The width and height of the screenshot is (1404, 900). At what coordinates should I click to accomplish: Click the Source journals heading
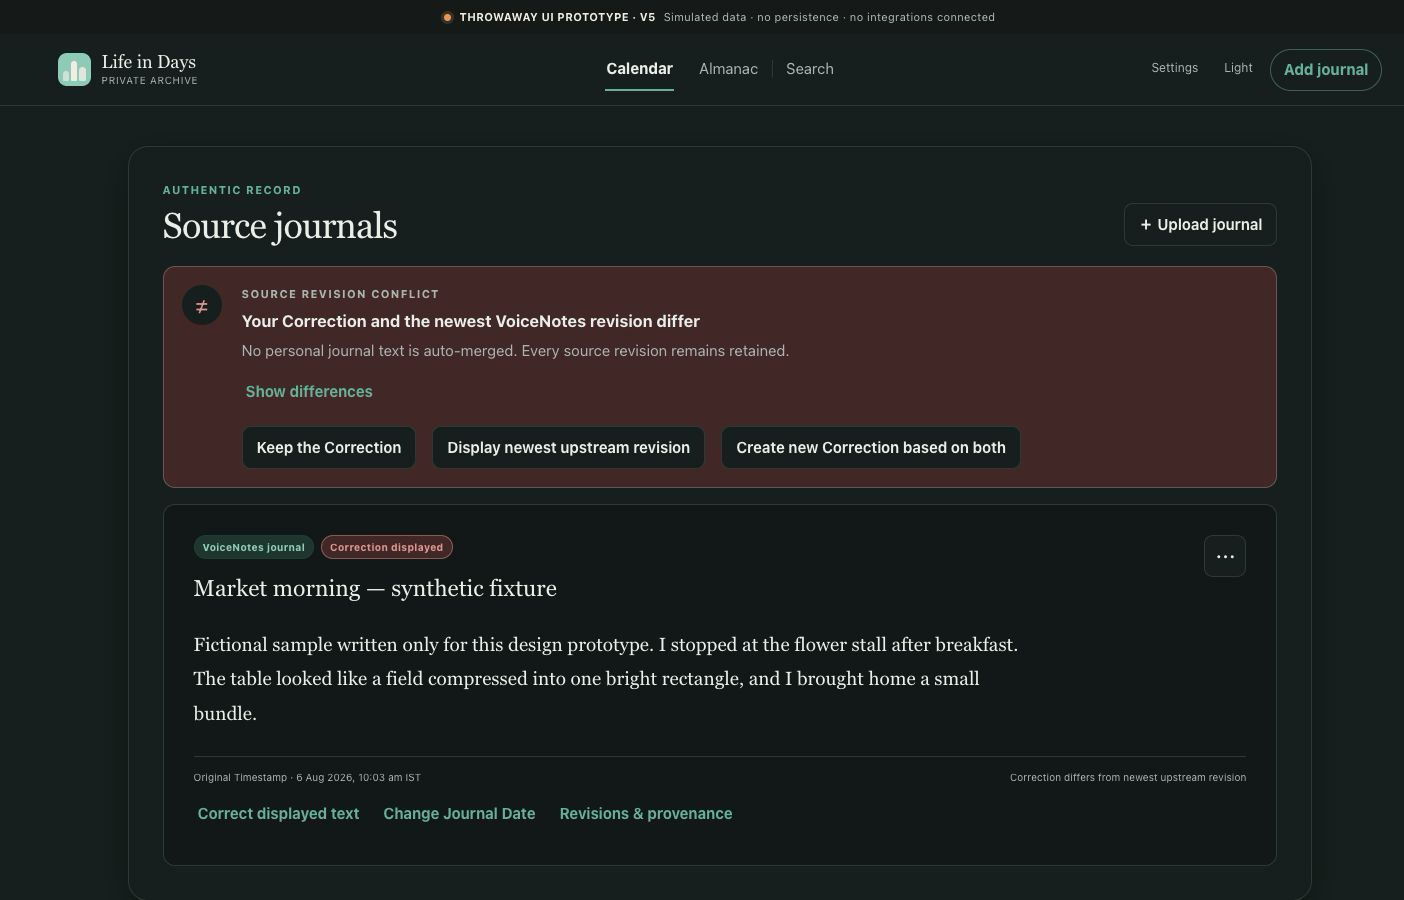click(x=280, y=226)
